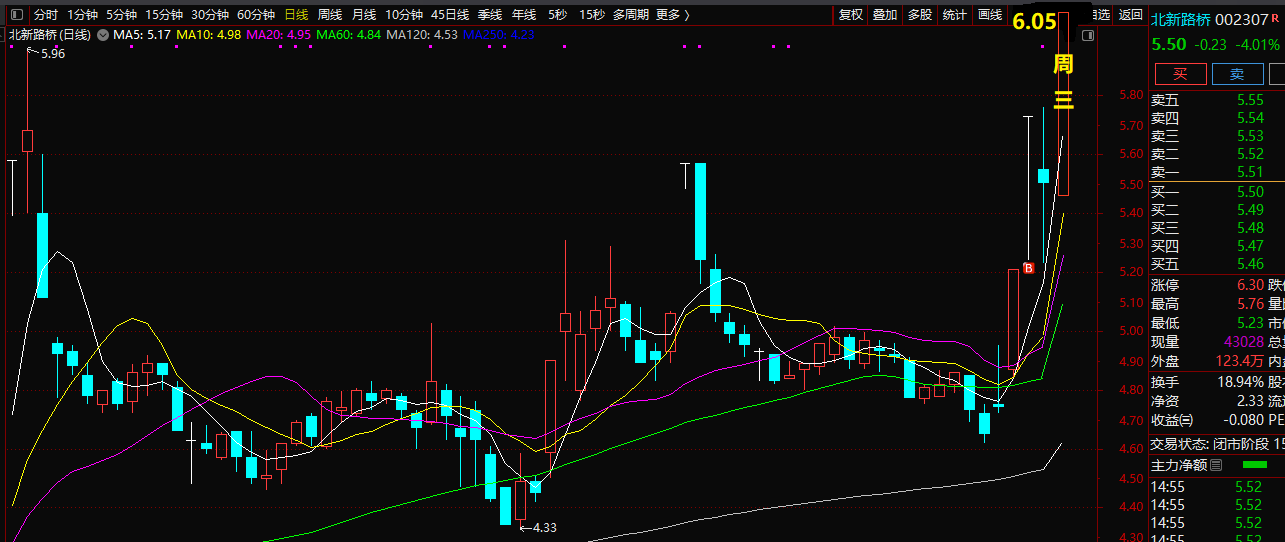Select the 5分钟 period tab
Image resolution: width=1285 pixels, height=542 pixels.
pyautogui.click(x=122, y=15)
